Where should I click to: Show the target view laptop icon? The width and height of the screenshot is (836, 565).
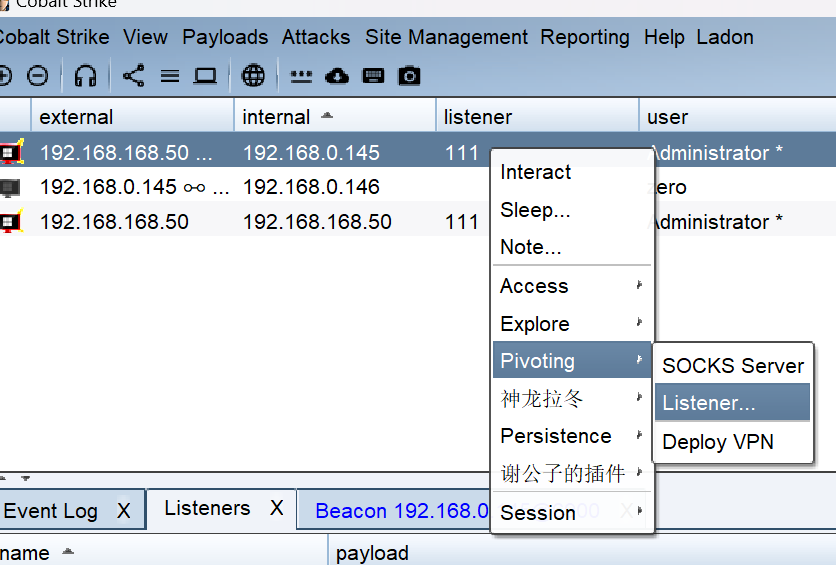(x=206, y=75)
